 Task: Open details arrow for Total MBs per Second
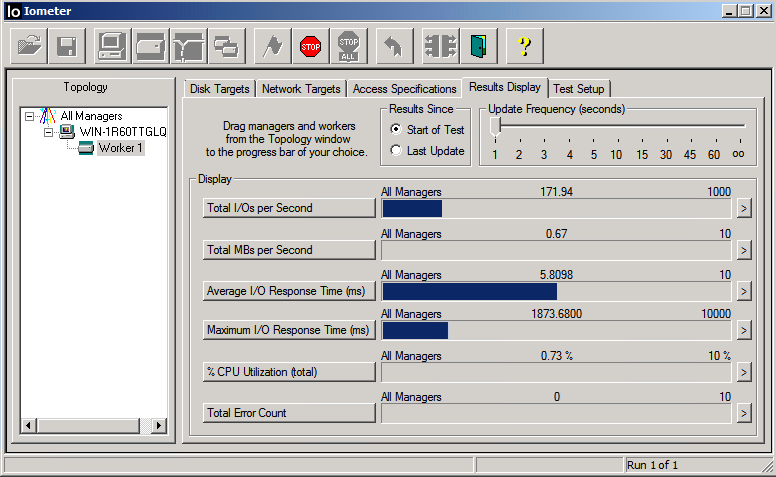tap(743, 250)
